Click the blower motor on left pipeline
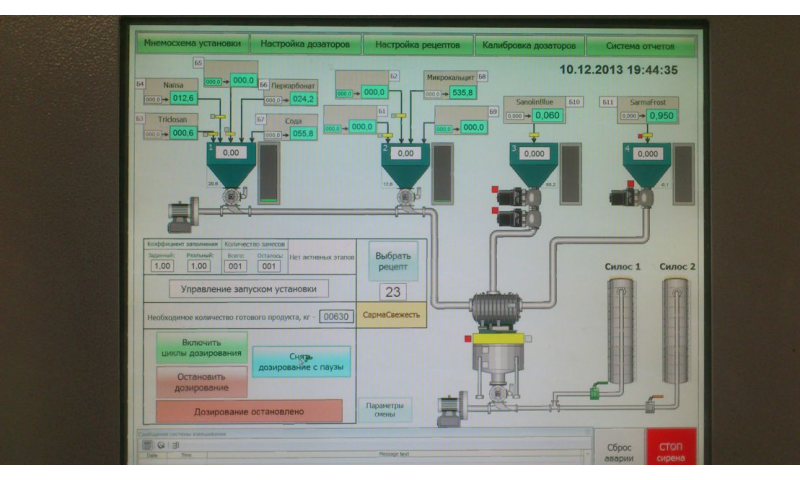 pos(181,212)
